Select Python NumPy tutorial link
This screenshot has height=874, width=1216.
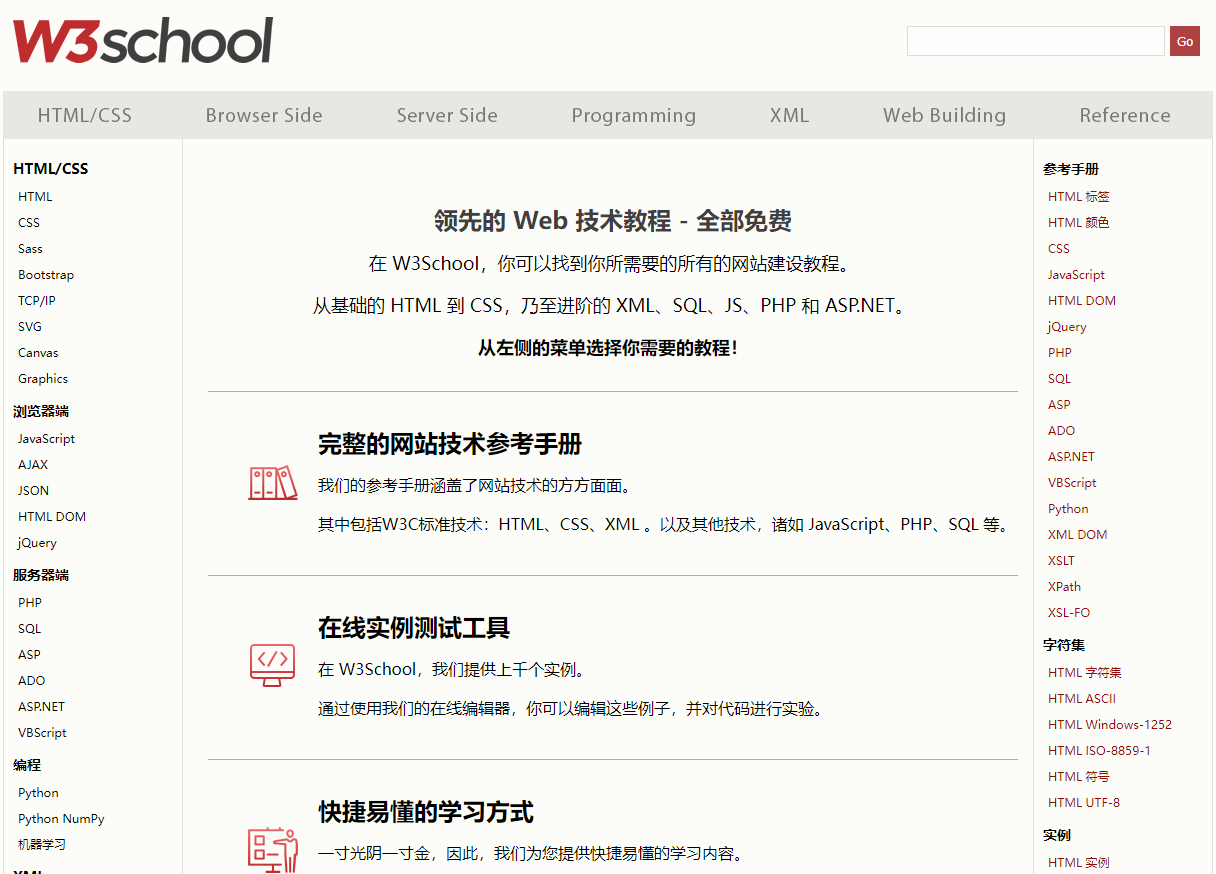pos(61,819)
